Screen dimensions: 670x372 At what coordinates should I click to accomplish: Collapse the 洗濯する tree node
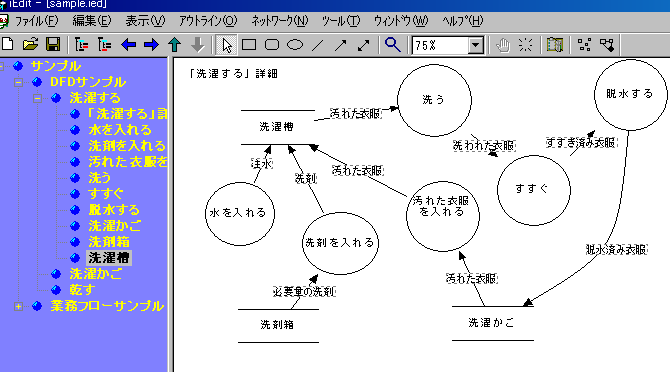click(x=38, y=98)
